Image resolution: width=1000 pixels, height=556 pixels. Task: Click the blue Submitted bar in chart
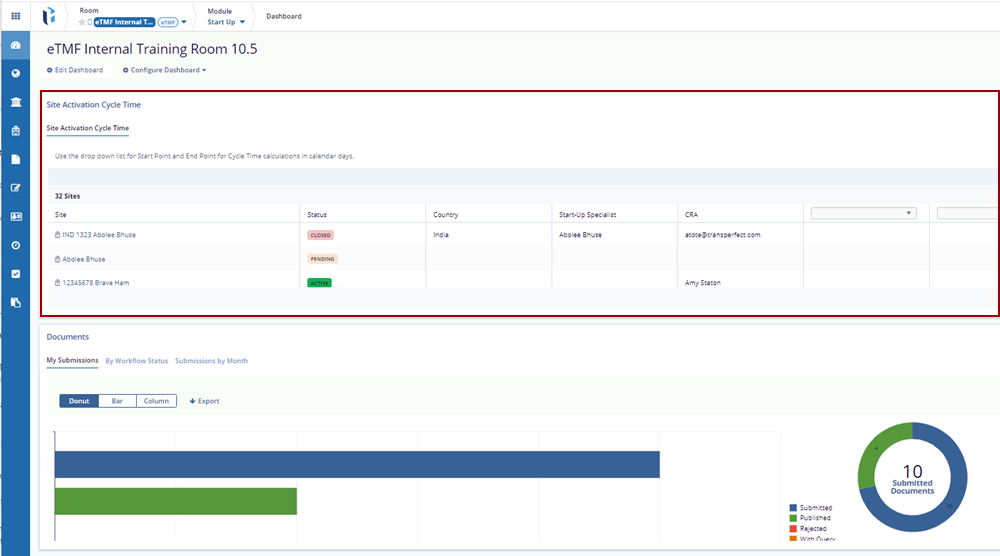click(356, 464)
